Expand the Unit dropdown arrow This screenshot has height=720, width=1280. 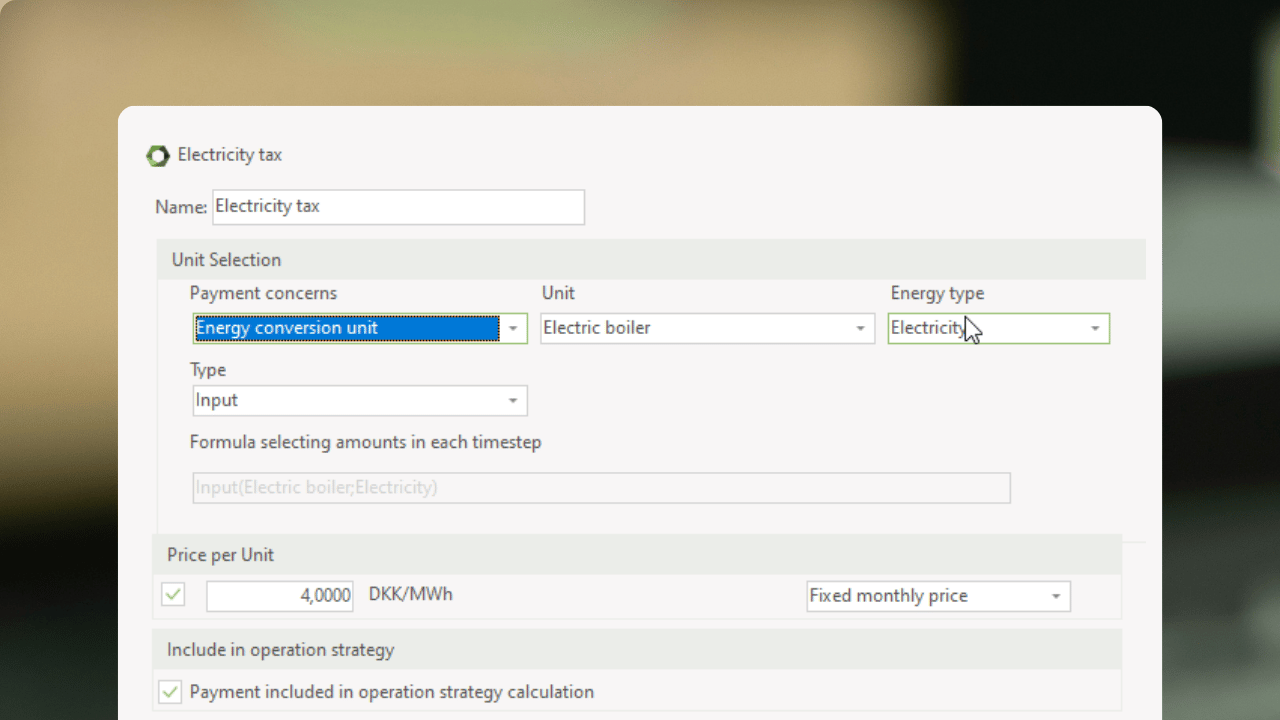point(860,329)
